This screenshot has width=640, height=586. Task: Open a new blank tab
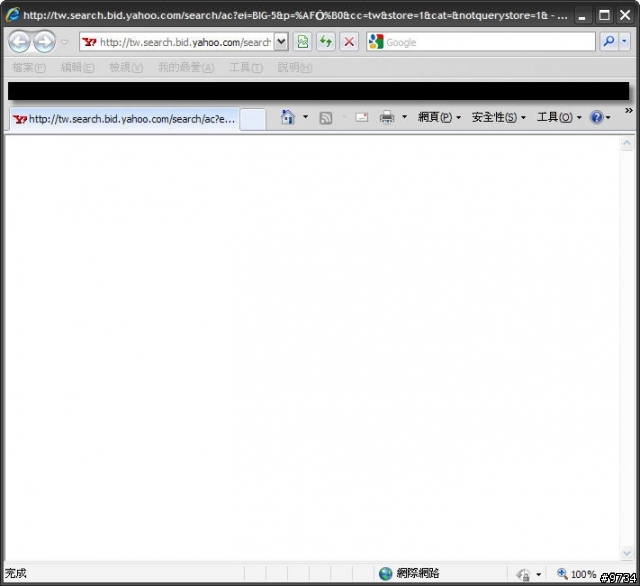coord(253,120)
